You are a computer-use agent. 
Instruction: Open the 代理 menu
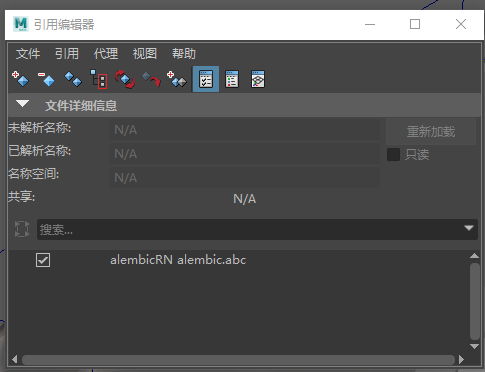[x=106, y=54]
